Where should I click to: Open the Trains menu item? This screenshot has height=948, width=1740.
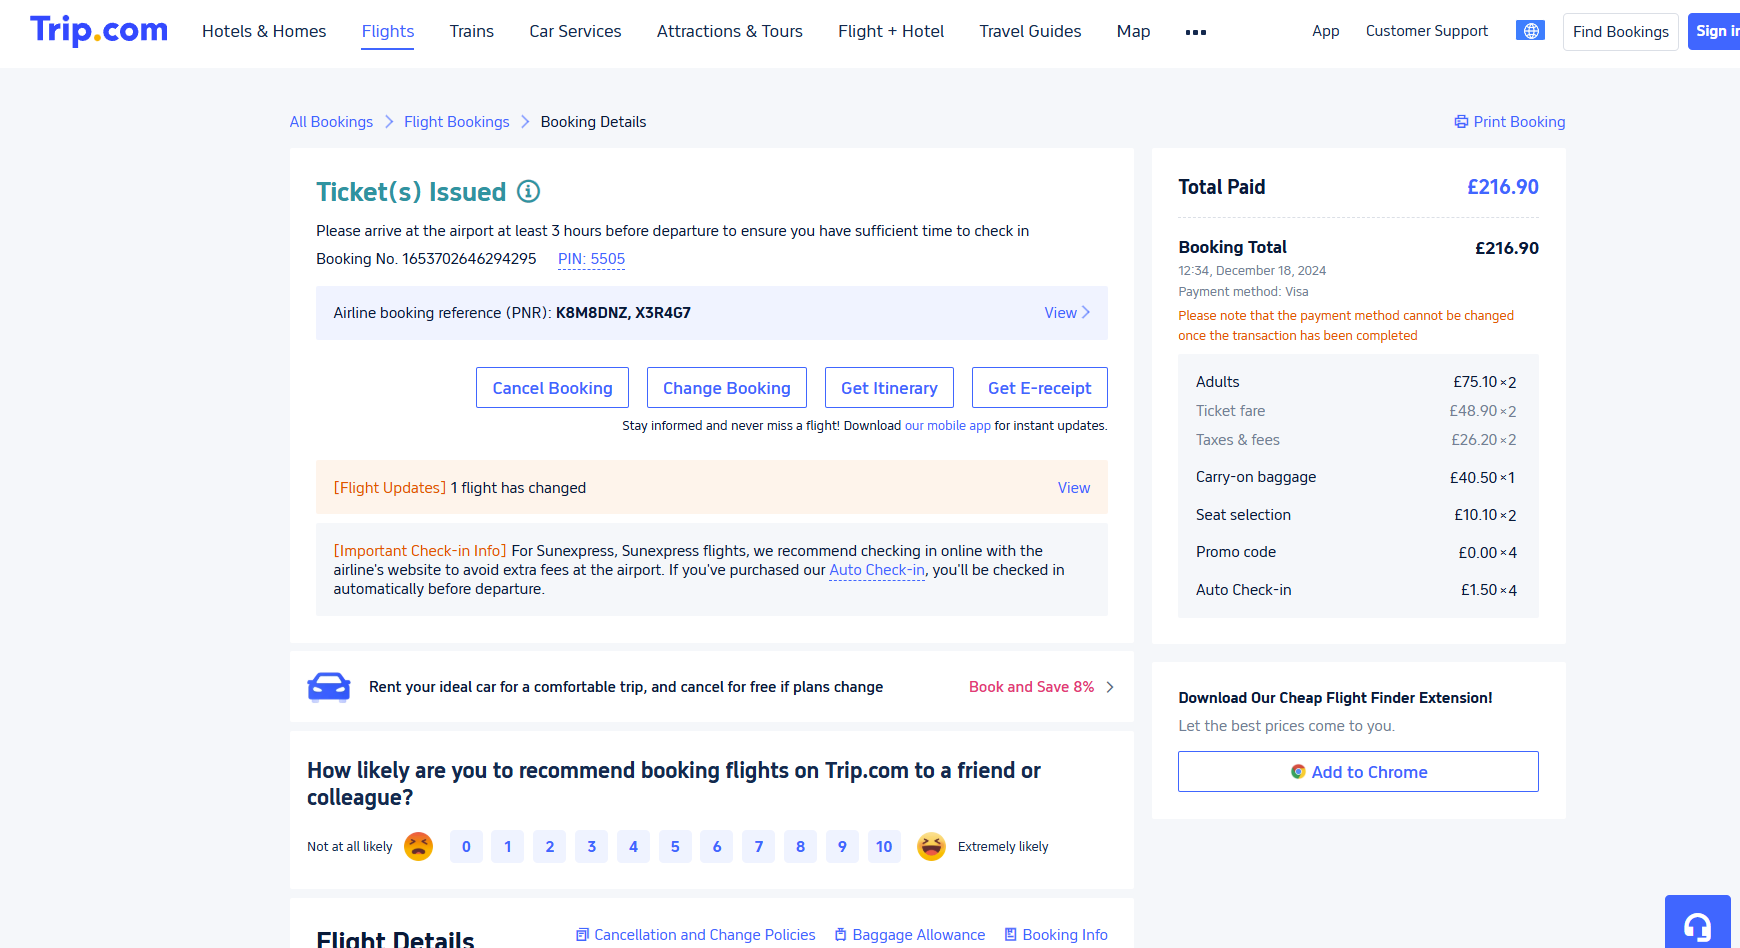pyautogui.click(x=471, y=31)
